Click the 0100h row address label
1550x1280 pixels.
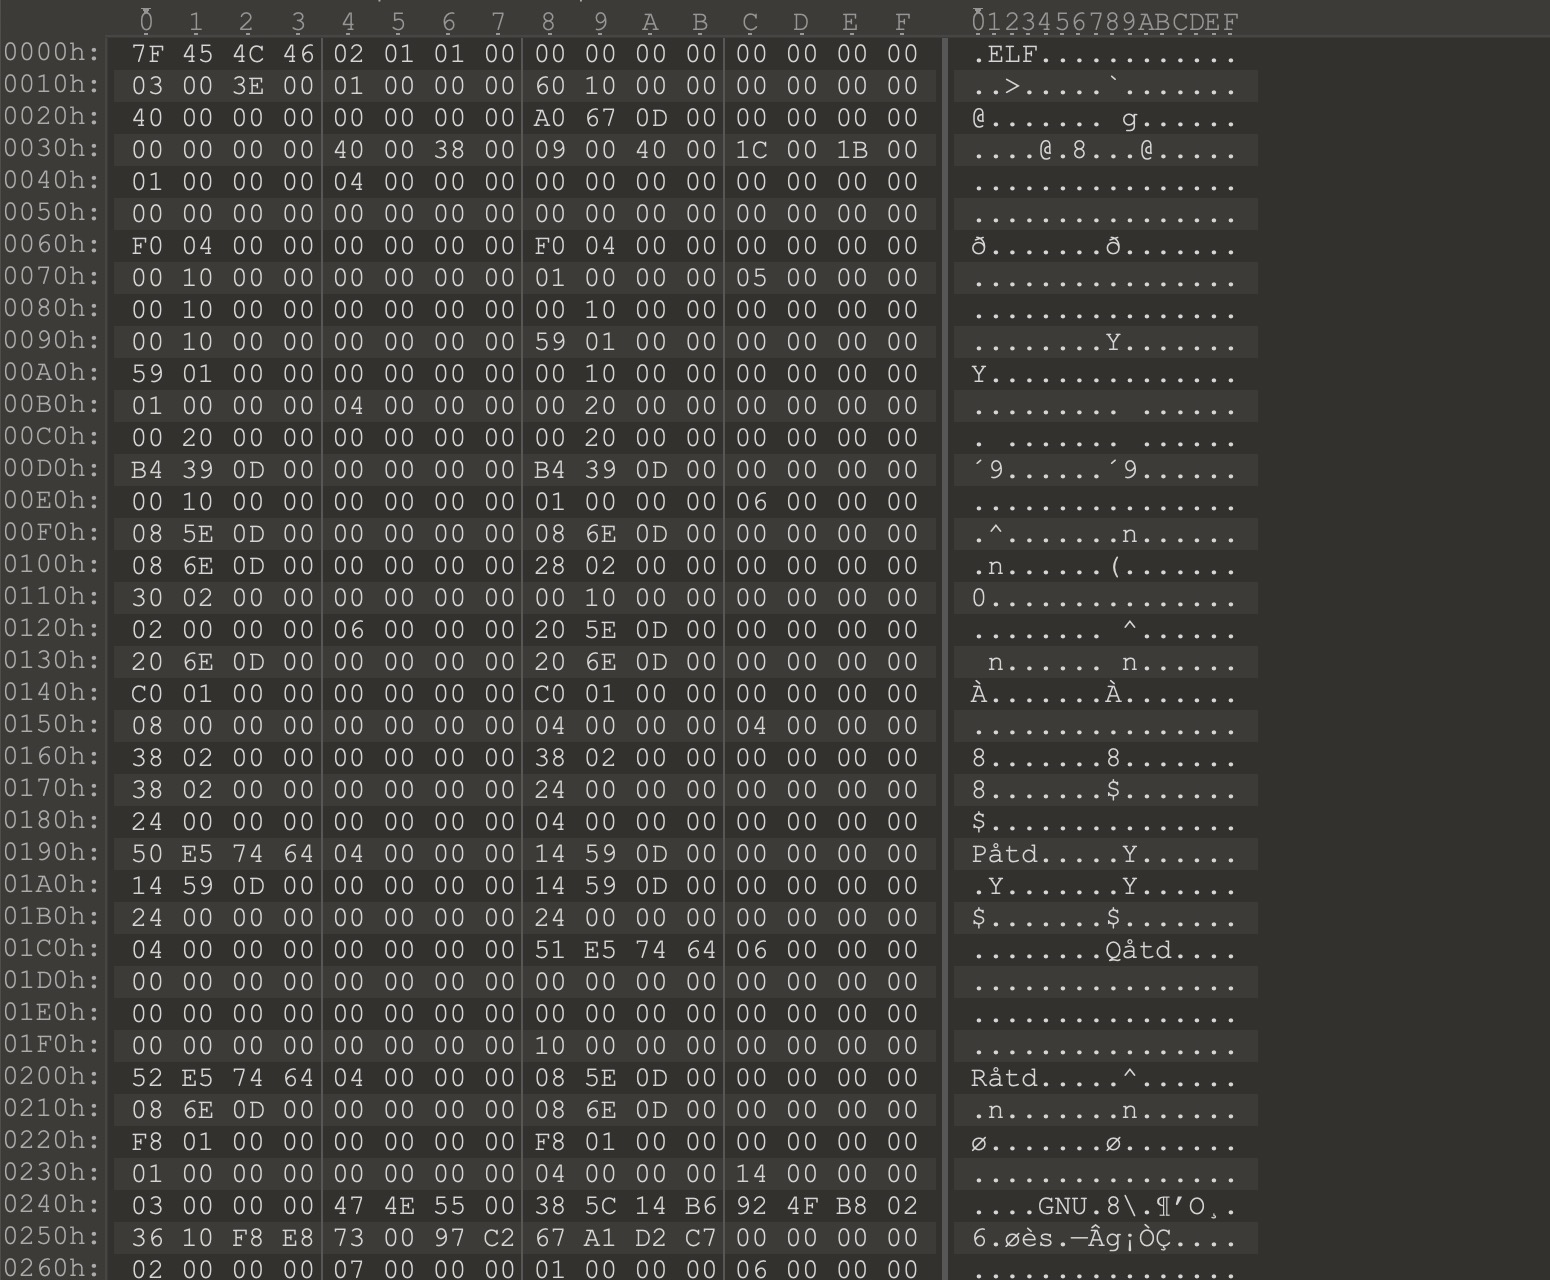click(52, 565)
